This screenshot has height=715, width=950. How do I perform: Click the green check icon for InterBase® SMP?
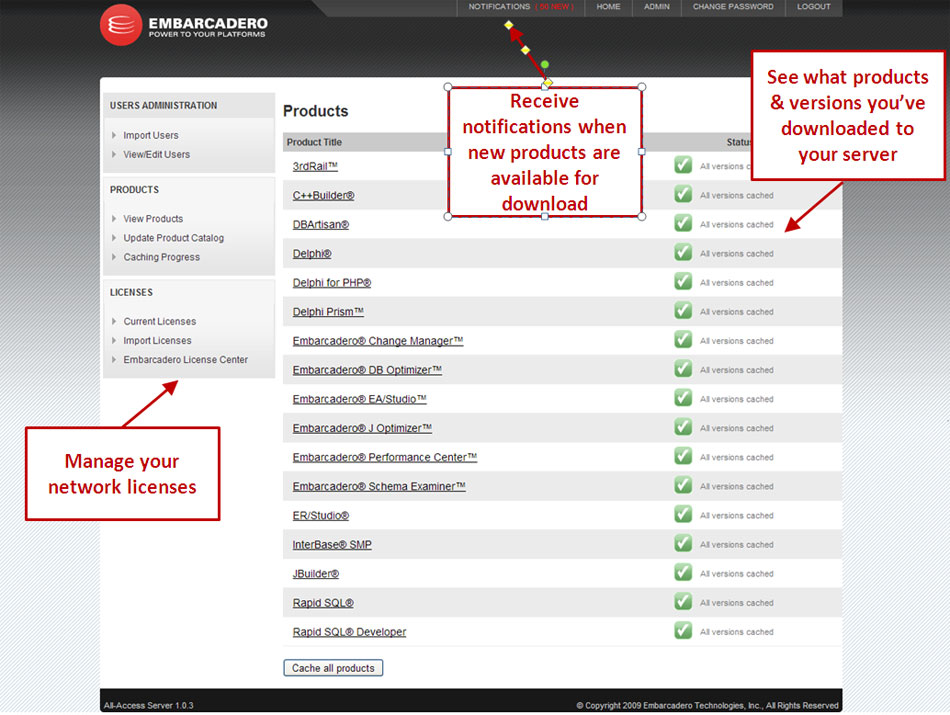point(683,543)
